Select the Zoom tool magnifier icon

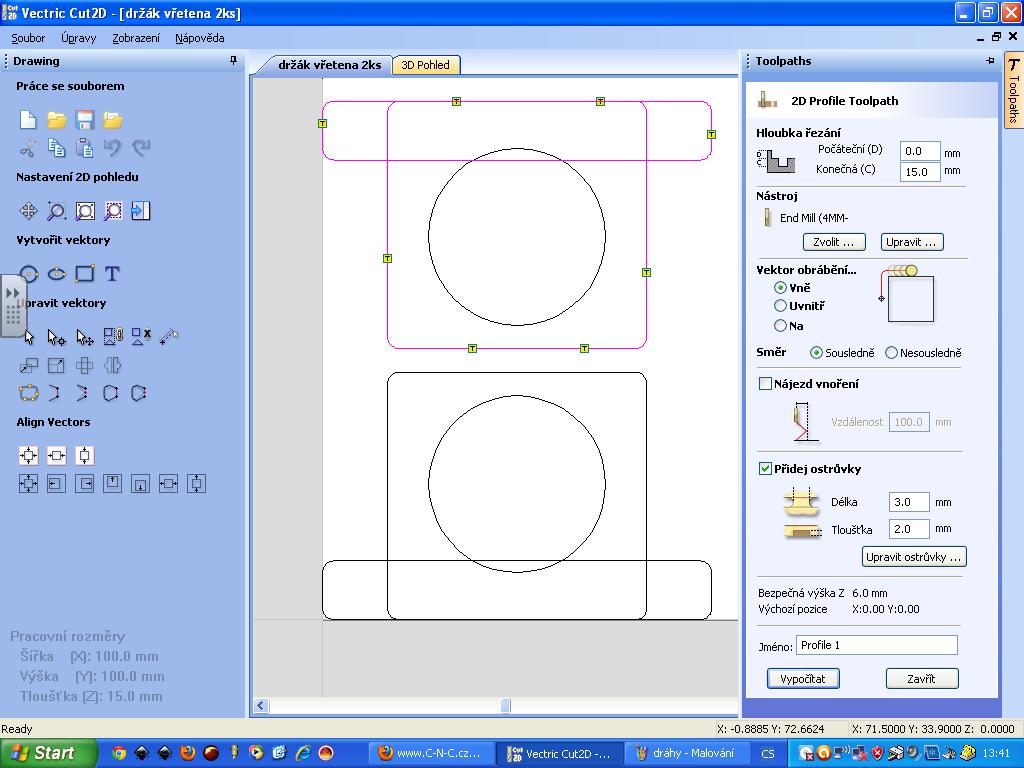(x=57, y=211)
